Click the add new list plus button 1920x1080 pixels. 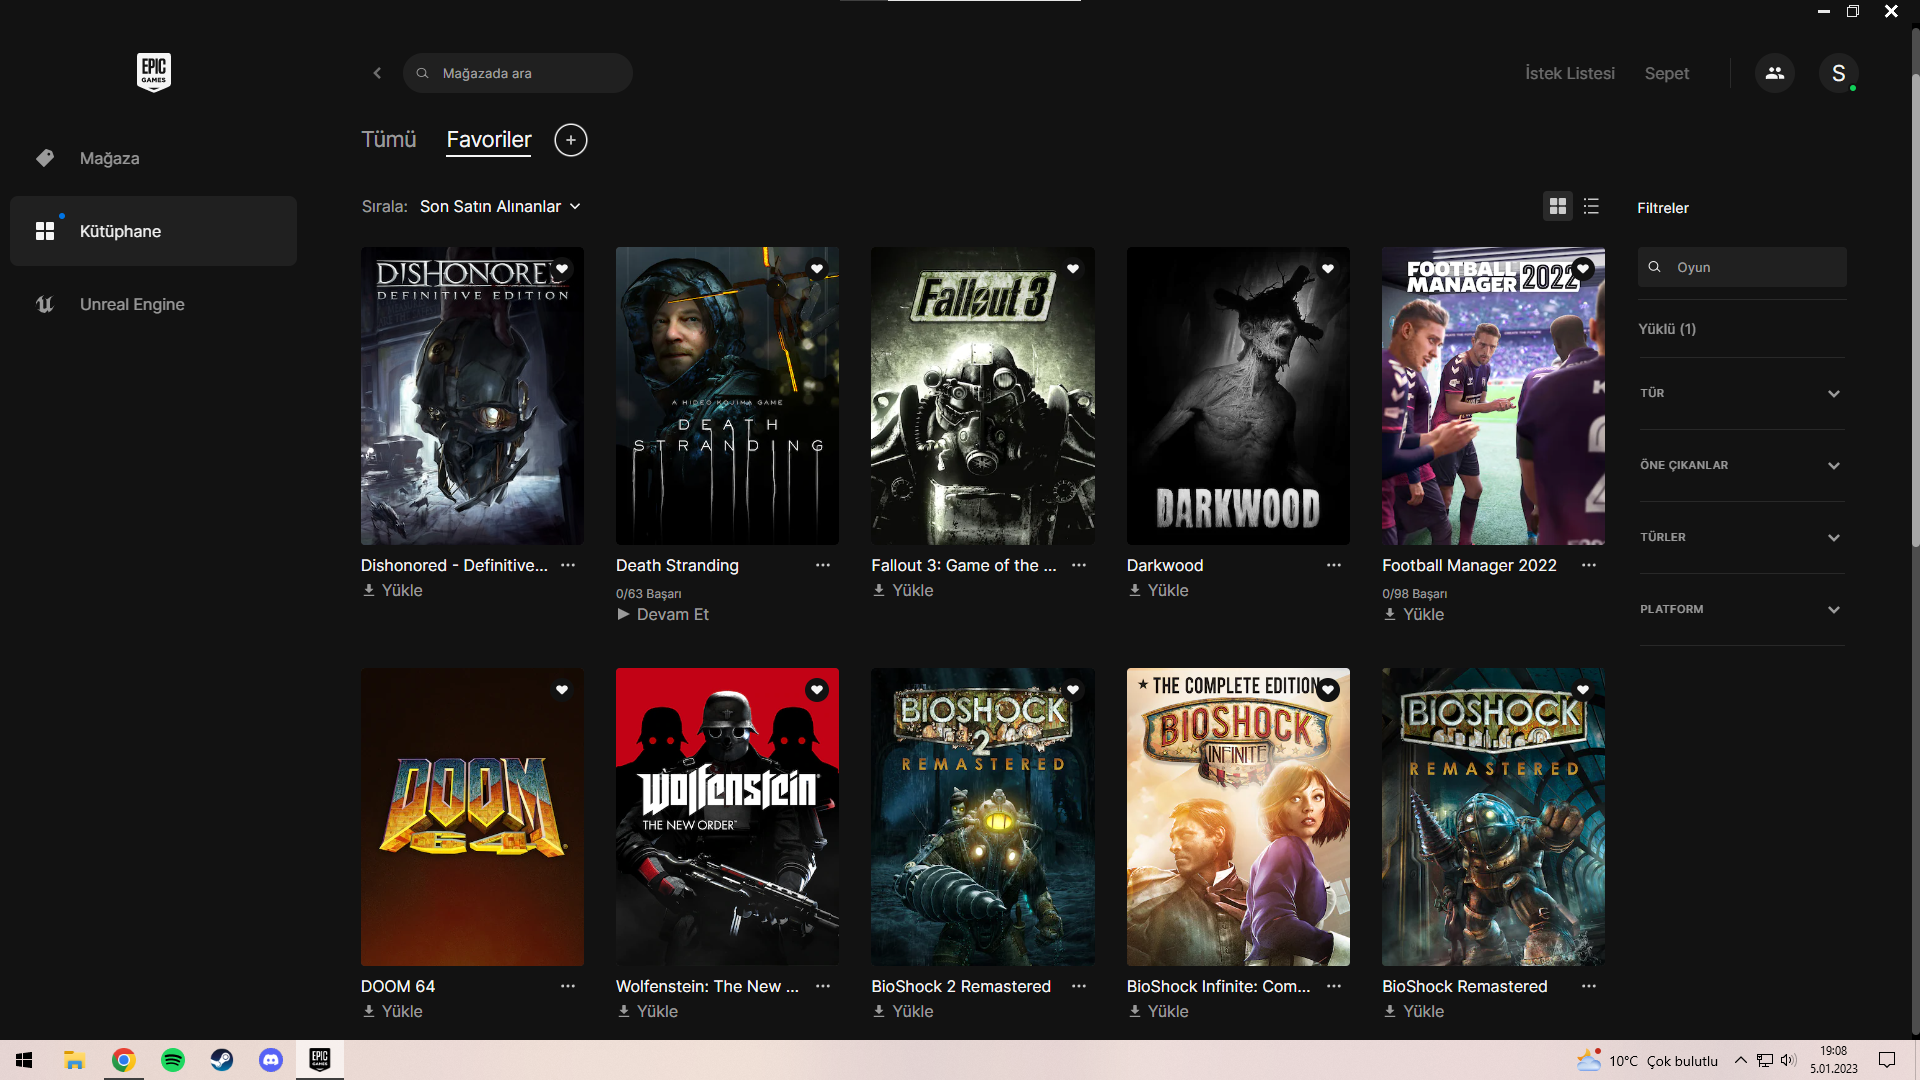(x=571, y=140)
